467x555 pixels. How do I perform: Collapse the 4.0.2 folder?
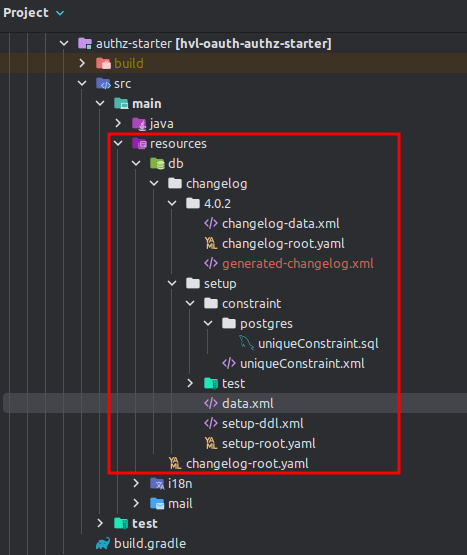click(172, 203)
